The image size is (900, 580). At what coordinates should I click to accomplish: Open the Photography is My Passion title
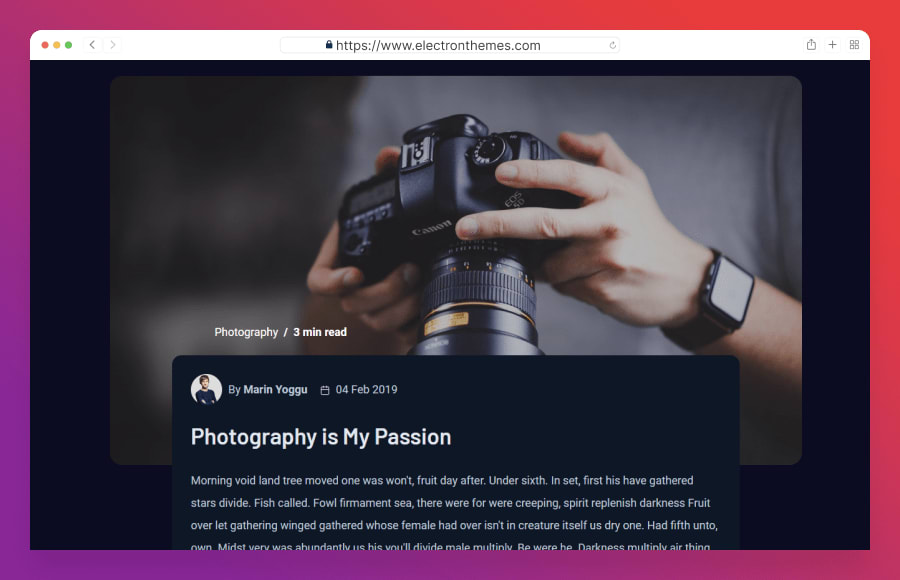point(321,437)
